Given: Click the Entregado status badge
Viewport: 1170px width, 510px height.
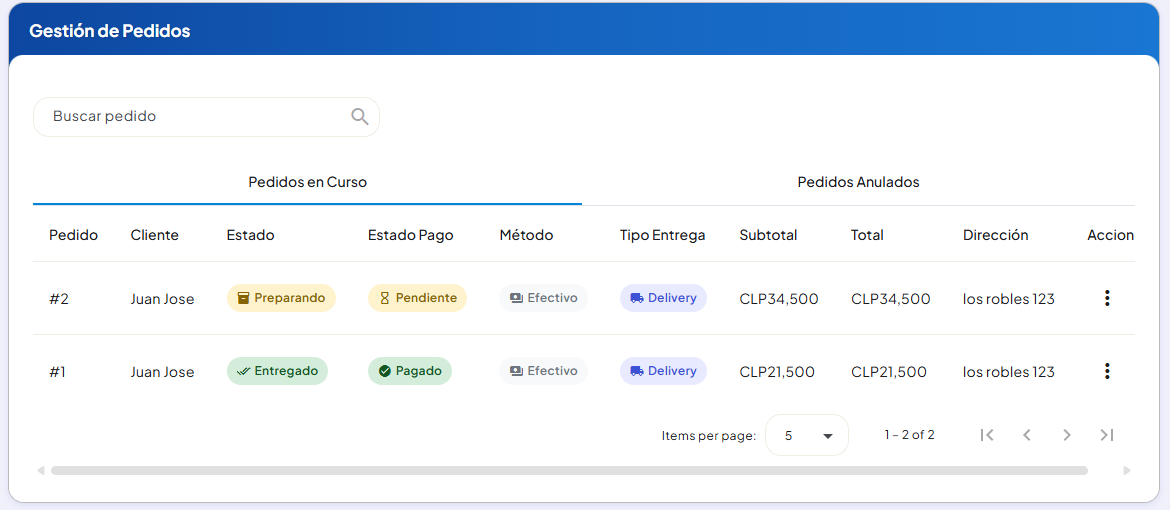Looking at the screenshot, I should coord(278,371).
